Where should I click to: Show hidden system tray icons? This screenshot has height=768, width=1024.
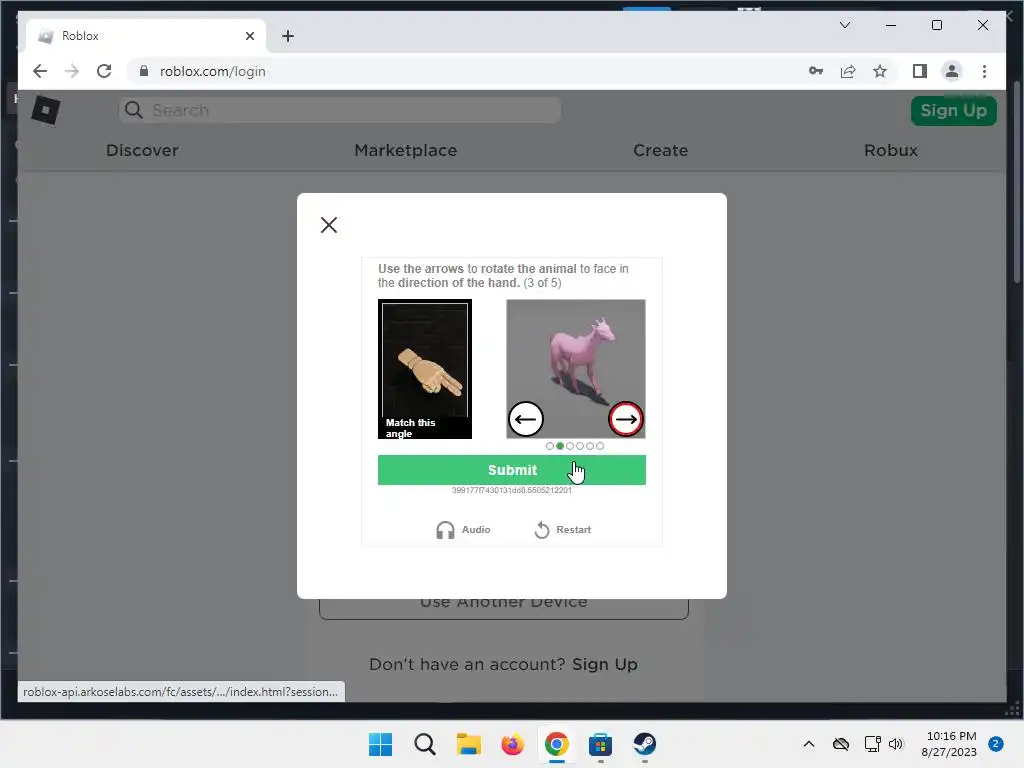tap(808, 744)
